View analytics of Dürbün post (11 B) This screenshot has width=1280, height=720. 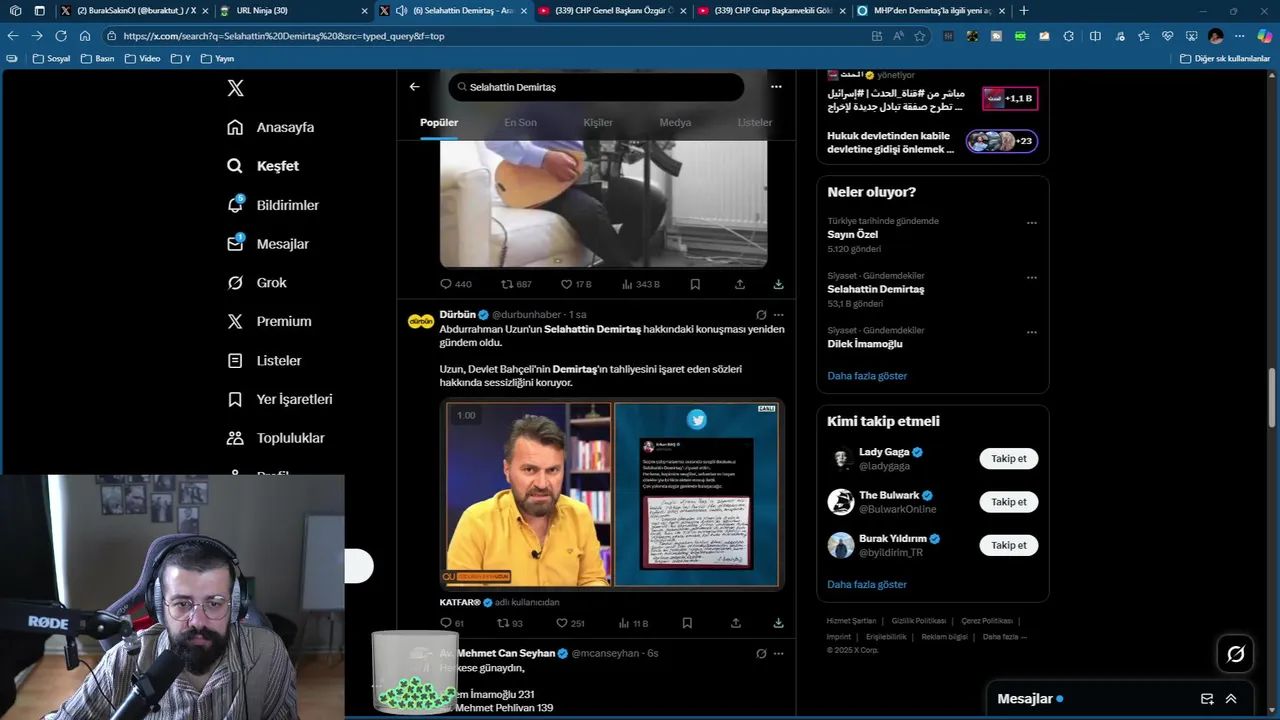pyautogui.click(x=633, y=623)
